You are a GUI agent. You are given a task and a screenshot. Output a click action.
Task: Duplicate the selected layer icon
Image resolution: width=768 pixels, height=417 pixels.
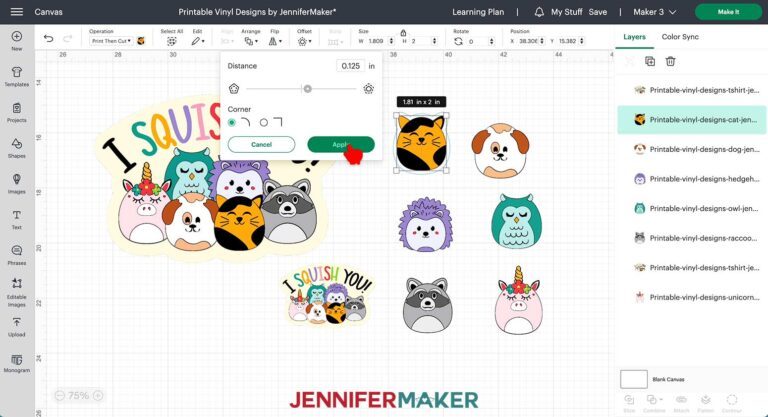pos(650,61)
